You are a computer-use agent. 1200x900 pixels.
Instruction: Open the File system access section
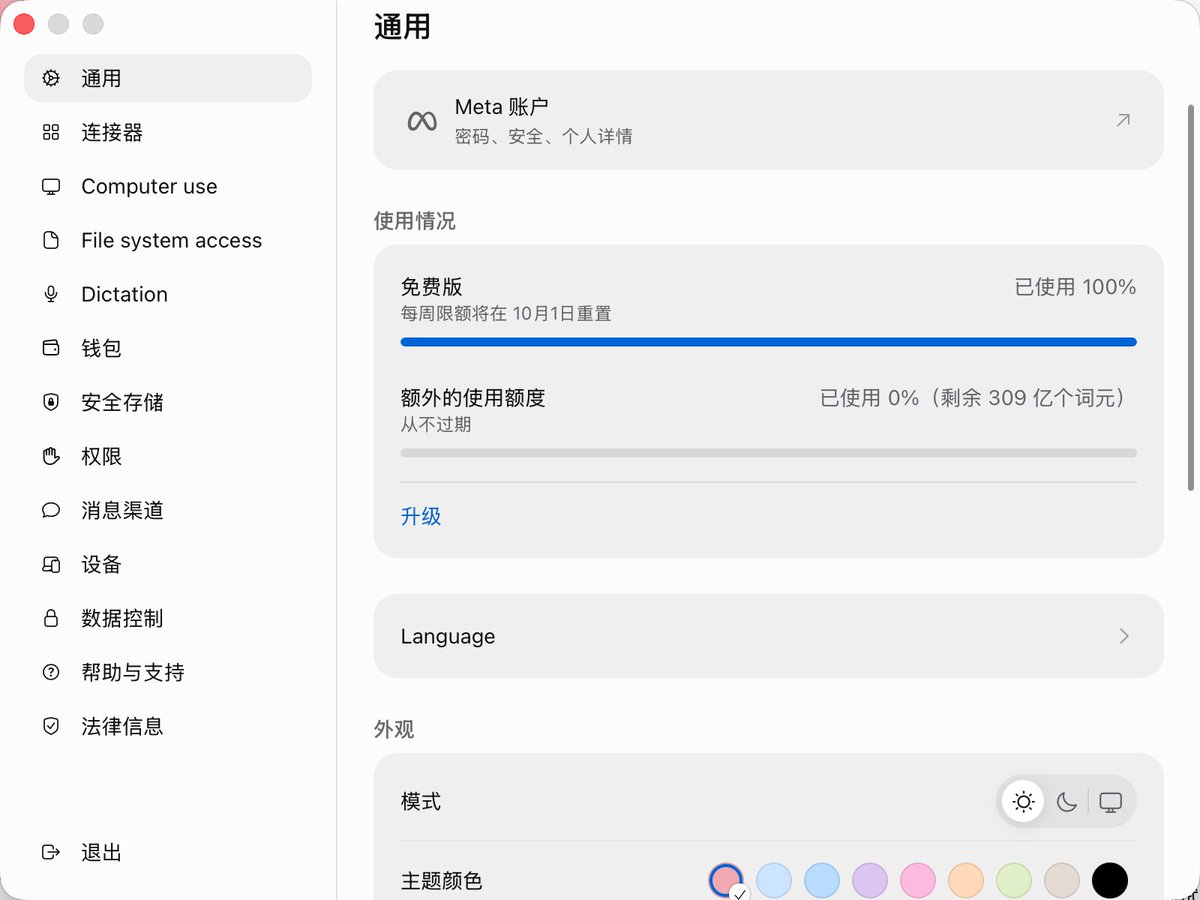(x=168, y=240)
